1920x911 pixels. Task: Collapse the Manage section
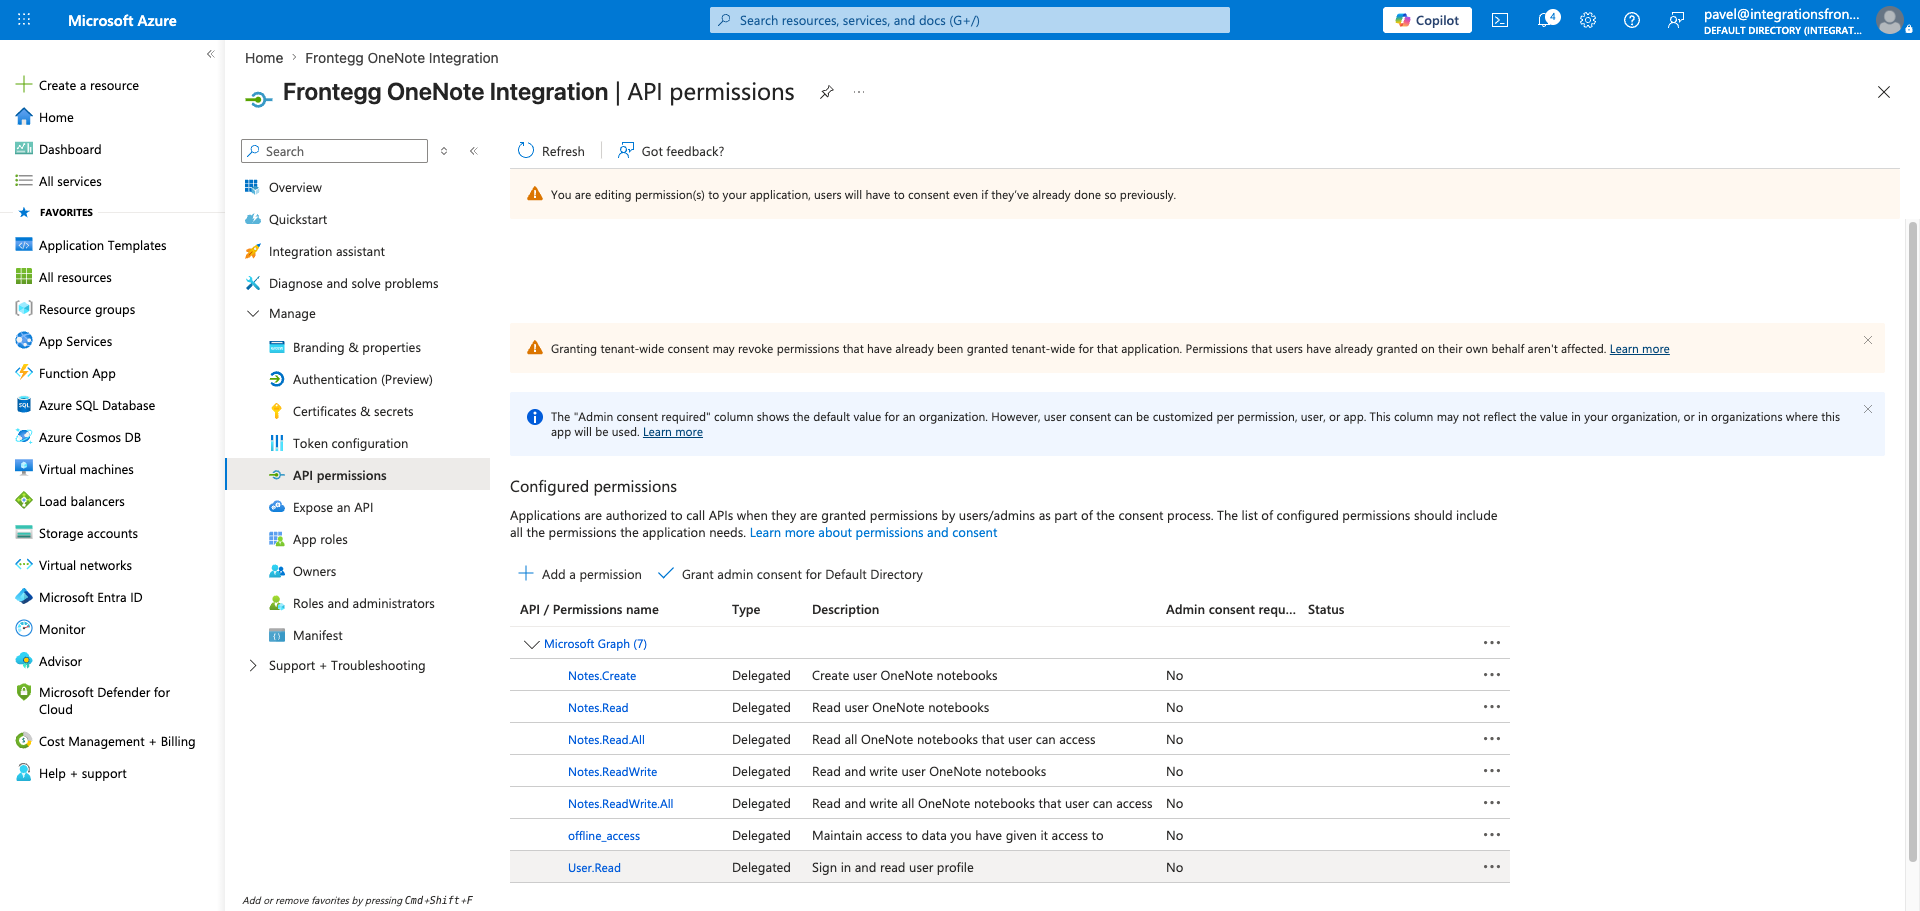[x=253, y=314]
